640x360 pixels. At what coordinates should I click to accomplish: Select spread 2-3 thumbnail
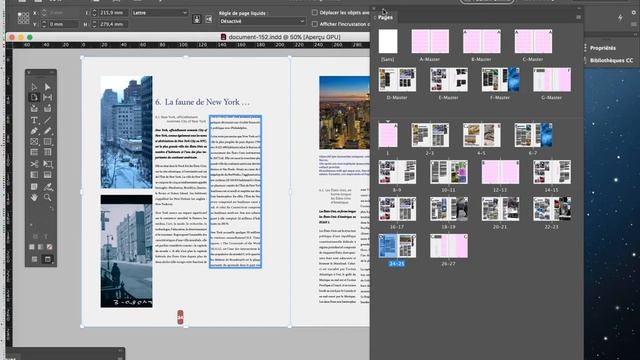pyautogui.click(x=430, y=135)
